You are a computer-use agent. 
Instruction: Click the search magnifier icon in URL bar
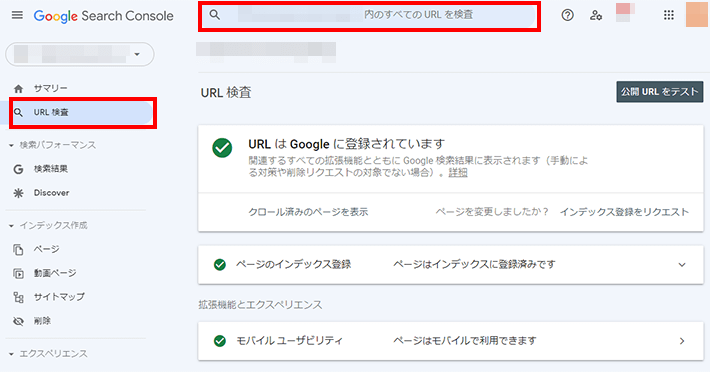[215, 15]
